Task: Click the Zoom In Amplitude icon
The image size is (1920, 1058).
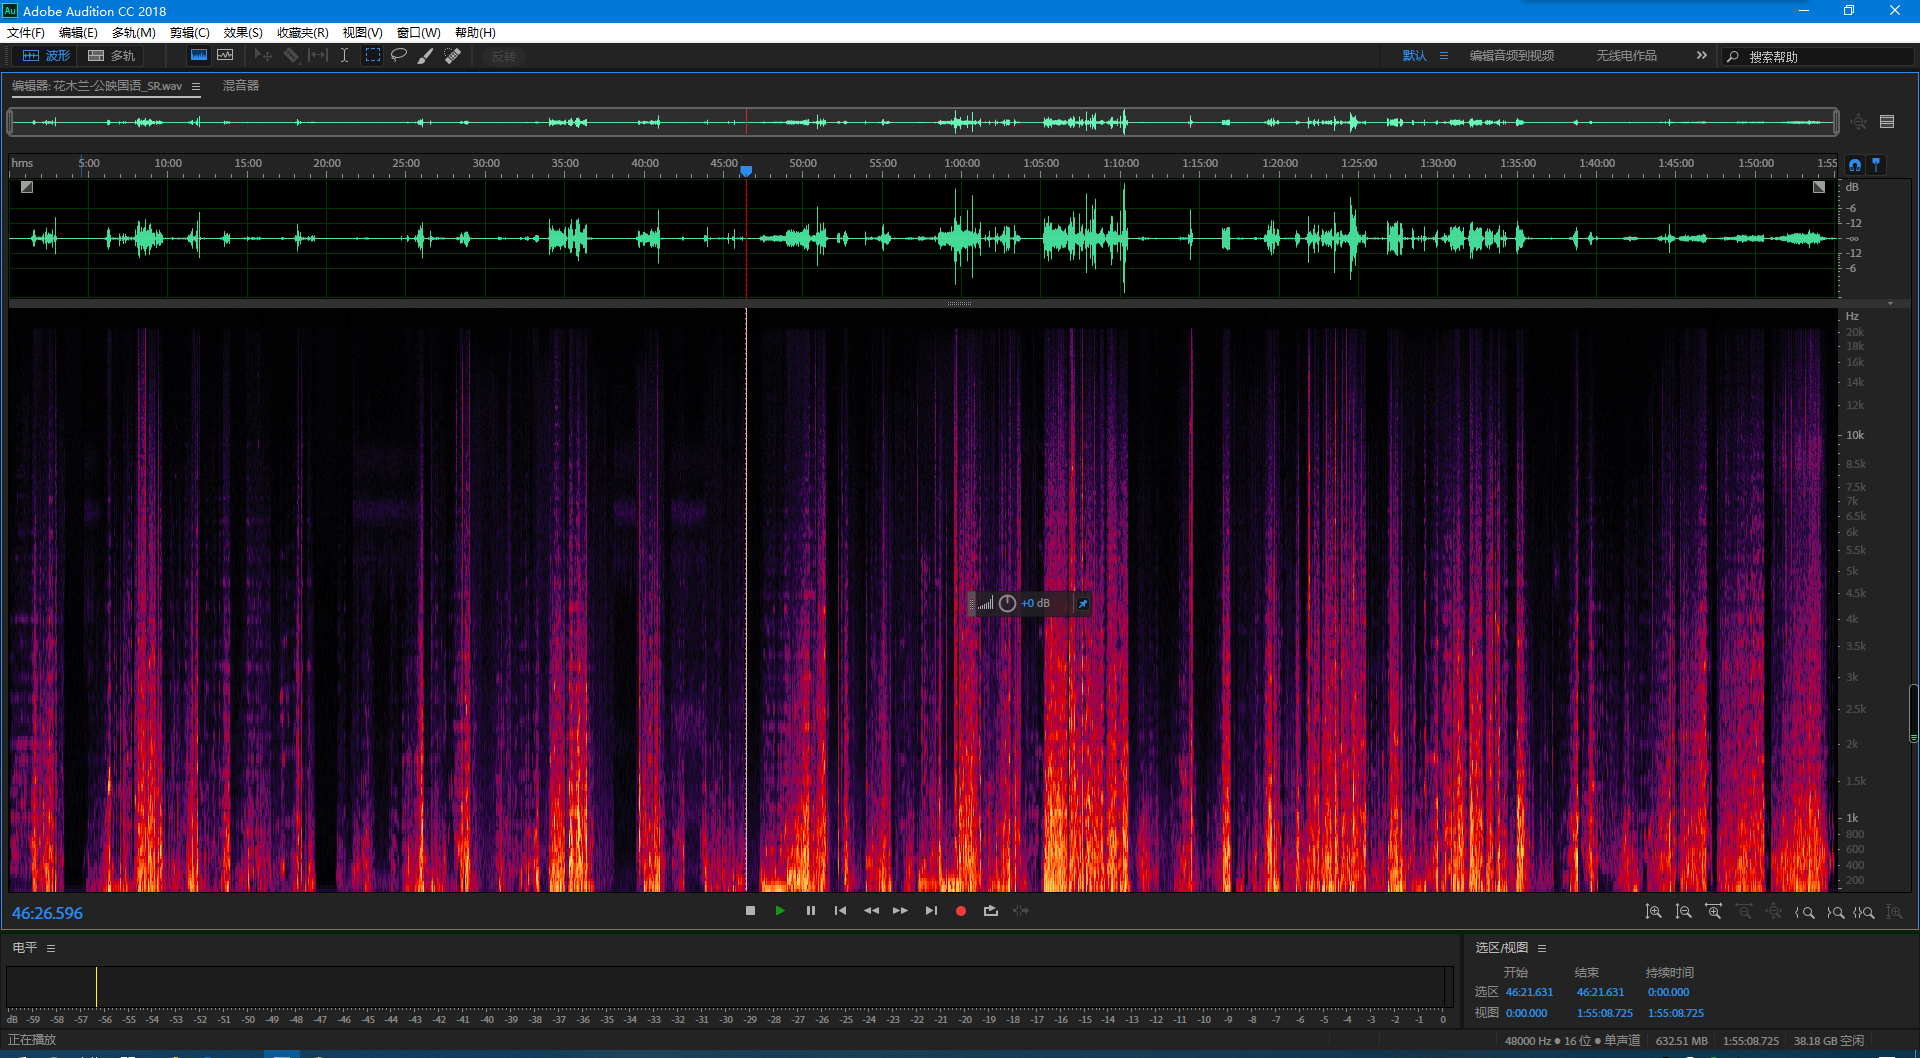Action: (1654, 912)
